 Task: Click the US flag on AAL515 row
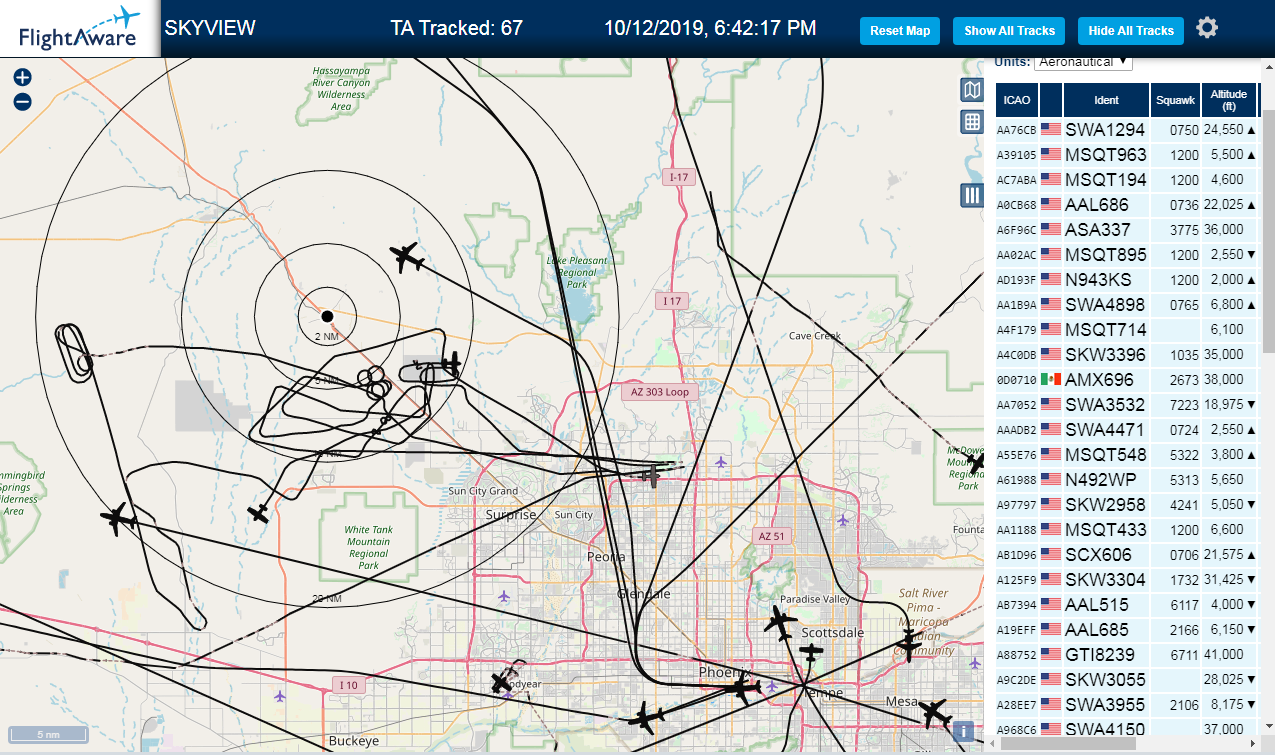point(1051,604)
